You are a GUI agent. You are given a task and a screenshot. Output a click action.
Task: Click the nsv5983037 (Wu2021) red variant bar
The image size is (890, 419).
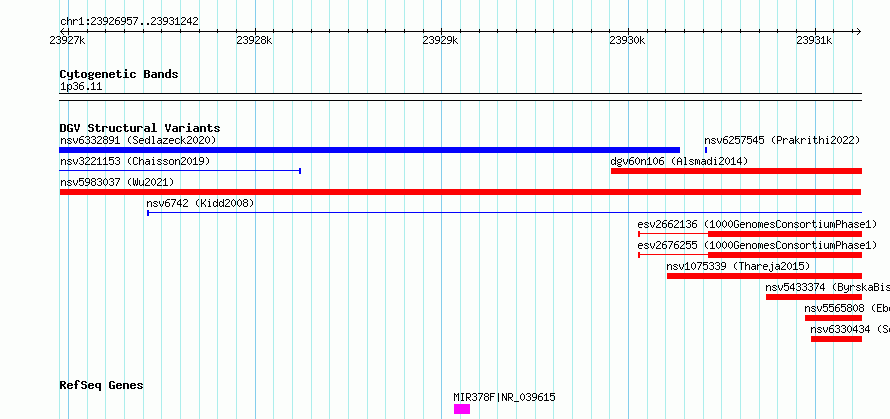click(461, 192)
